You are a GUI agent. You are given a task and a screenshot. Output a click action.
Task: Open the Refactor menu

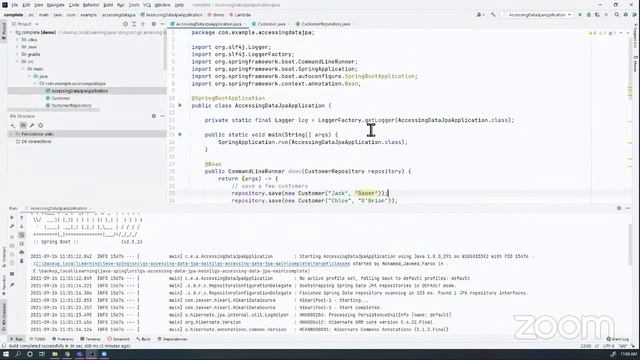(x=91, y=5)
